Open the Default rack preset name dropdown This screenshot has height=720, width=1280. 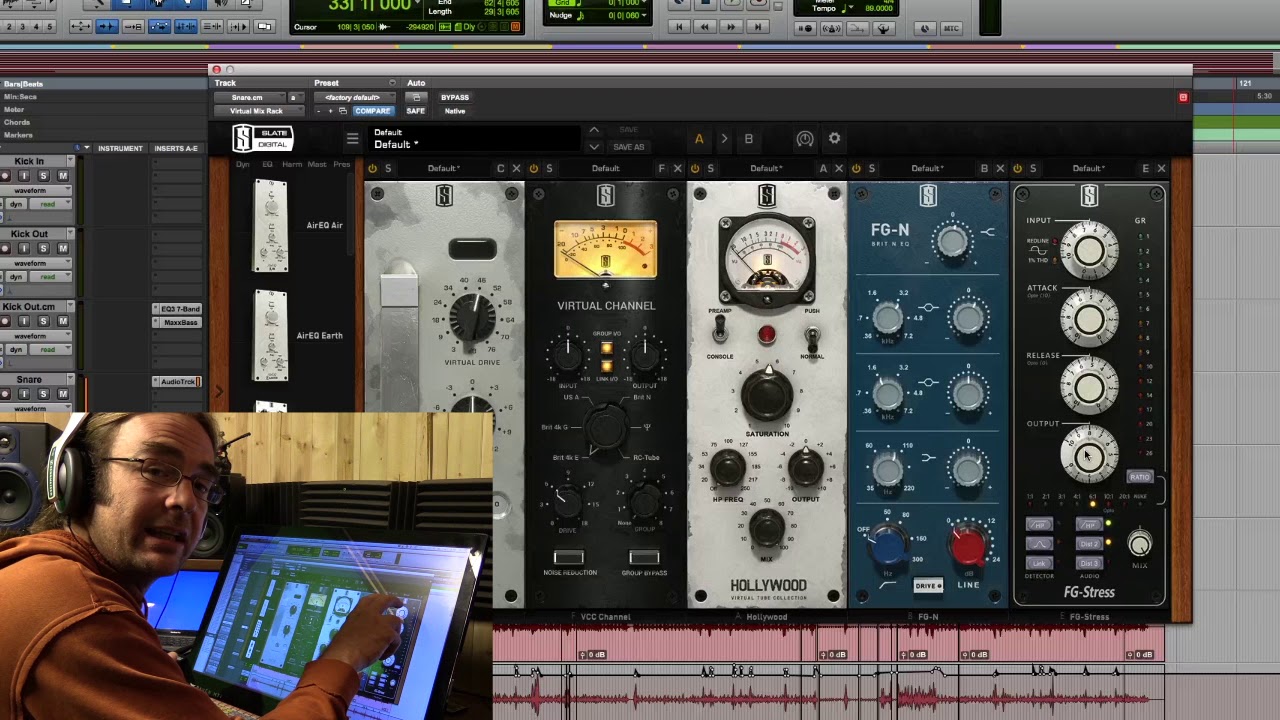(474, 139)
